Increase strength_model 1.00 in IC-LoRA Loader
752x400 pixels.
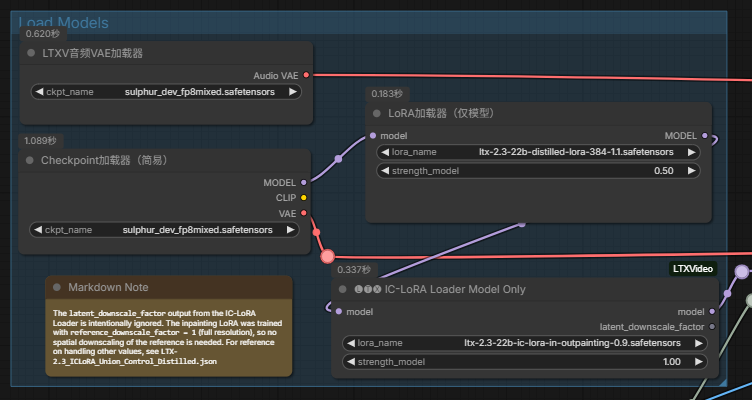point(698,362)
